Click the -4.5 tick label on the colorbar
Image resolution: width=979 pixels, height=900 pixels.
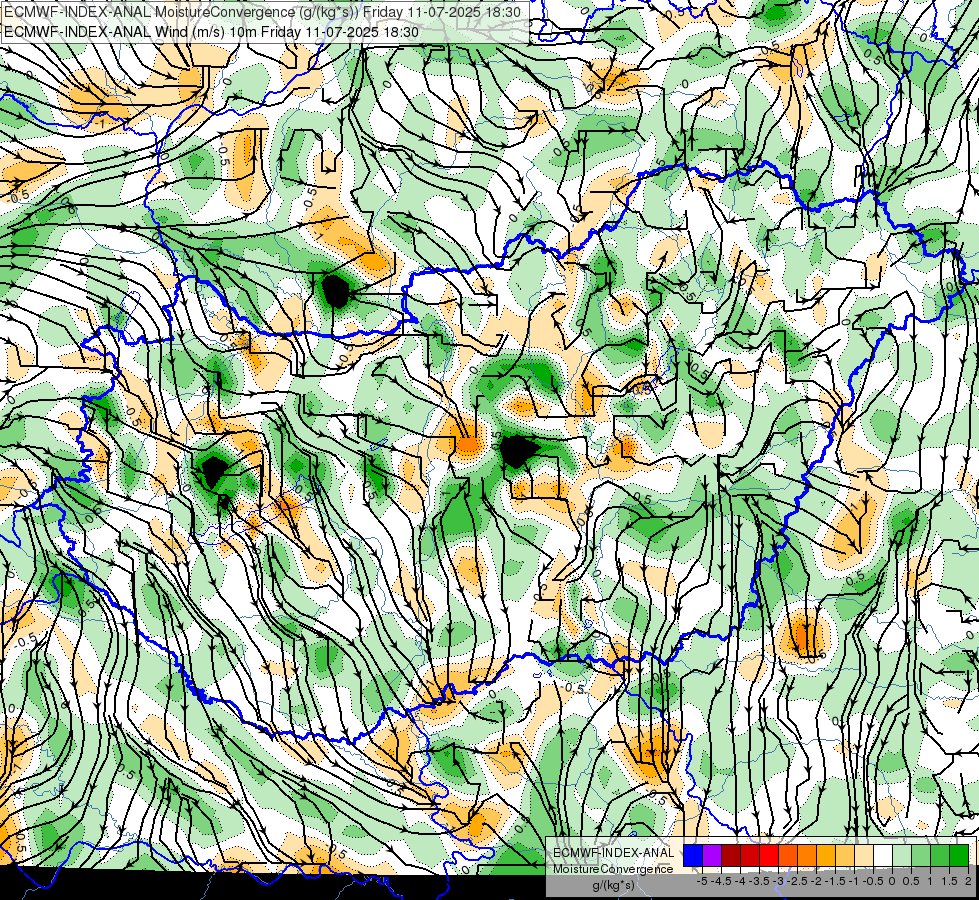point(722,881)
